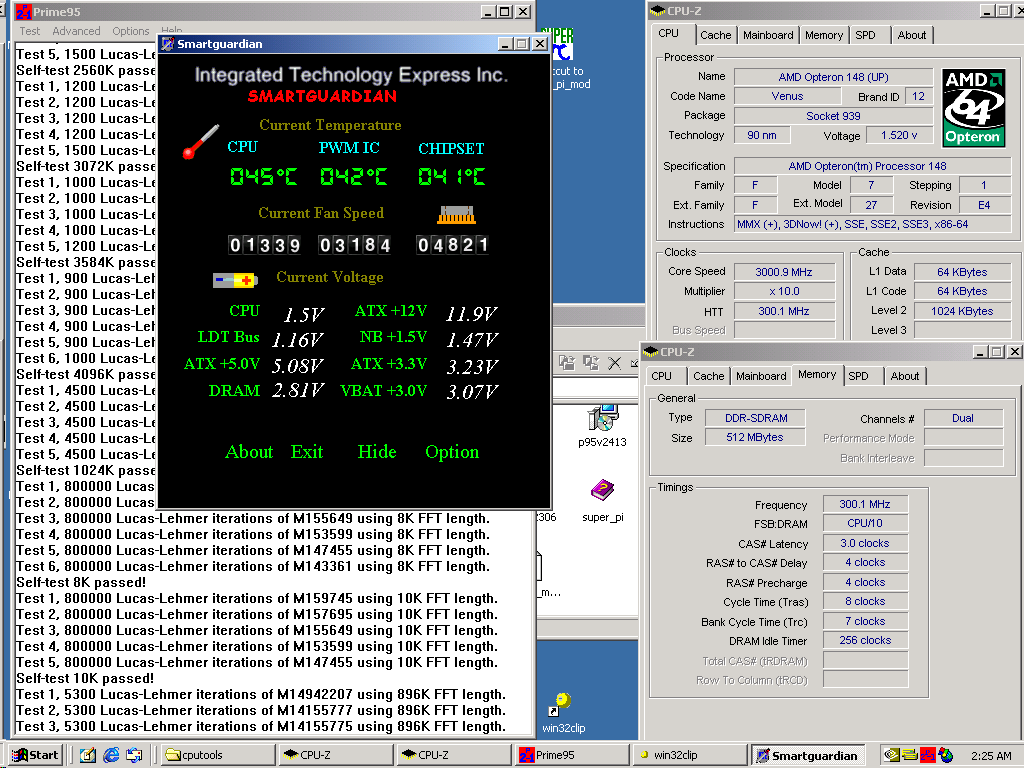Screen dimensions: 1024x768
Task: Open About tab in CPU-Z Processor window
Action: pos(912,35)
